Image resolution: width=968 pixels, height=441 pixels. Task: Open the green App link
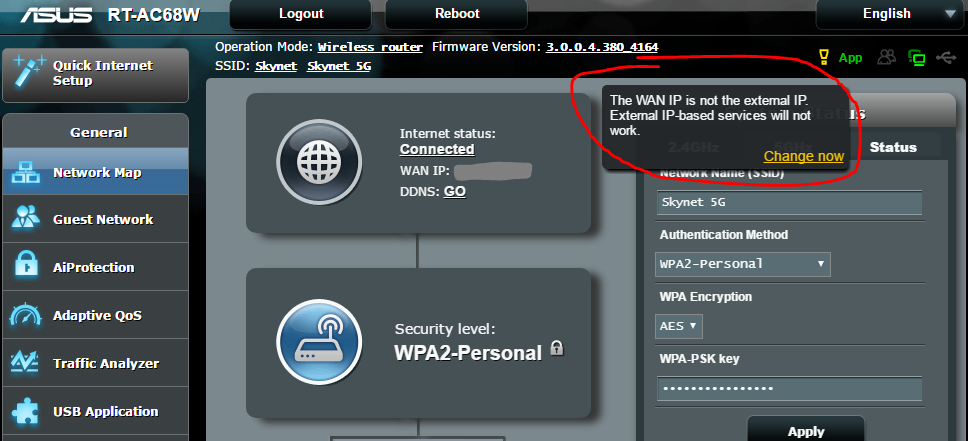[850, 58]
